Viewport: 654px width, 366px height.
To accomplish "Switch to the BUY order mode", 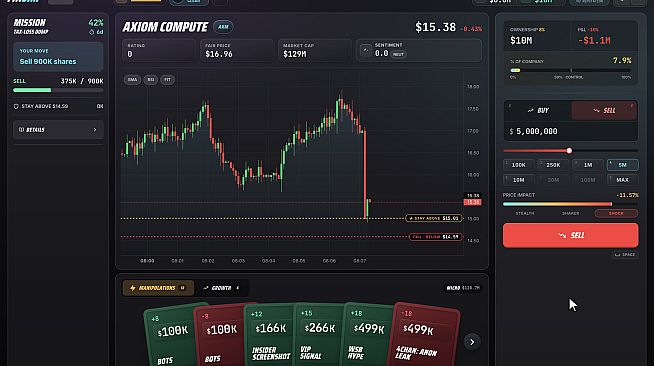I will (x=538, y=110).
